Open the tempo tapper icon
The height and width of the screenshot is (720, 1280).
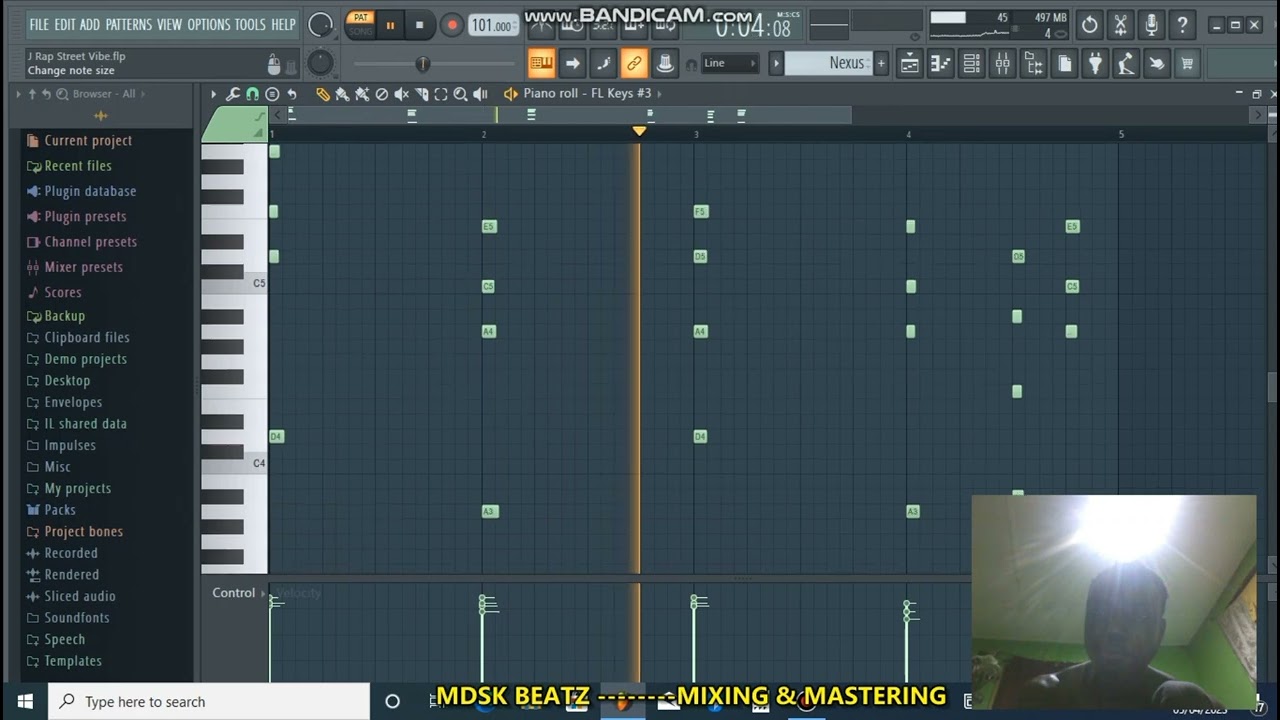tap(1126, 63)
